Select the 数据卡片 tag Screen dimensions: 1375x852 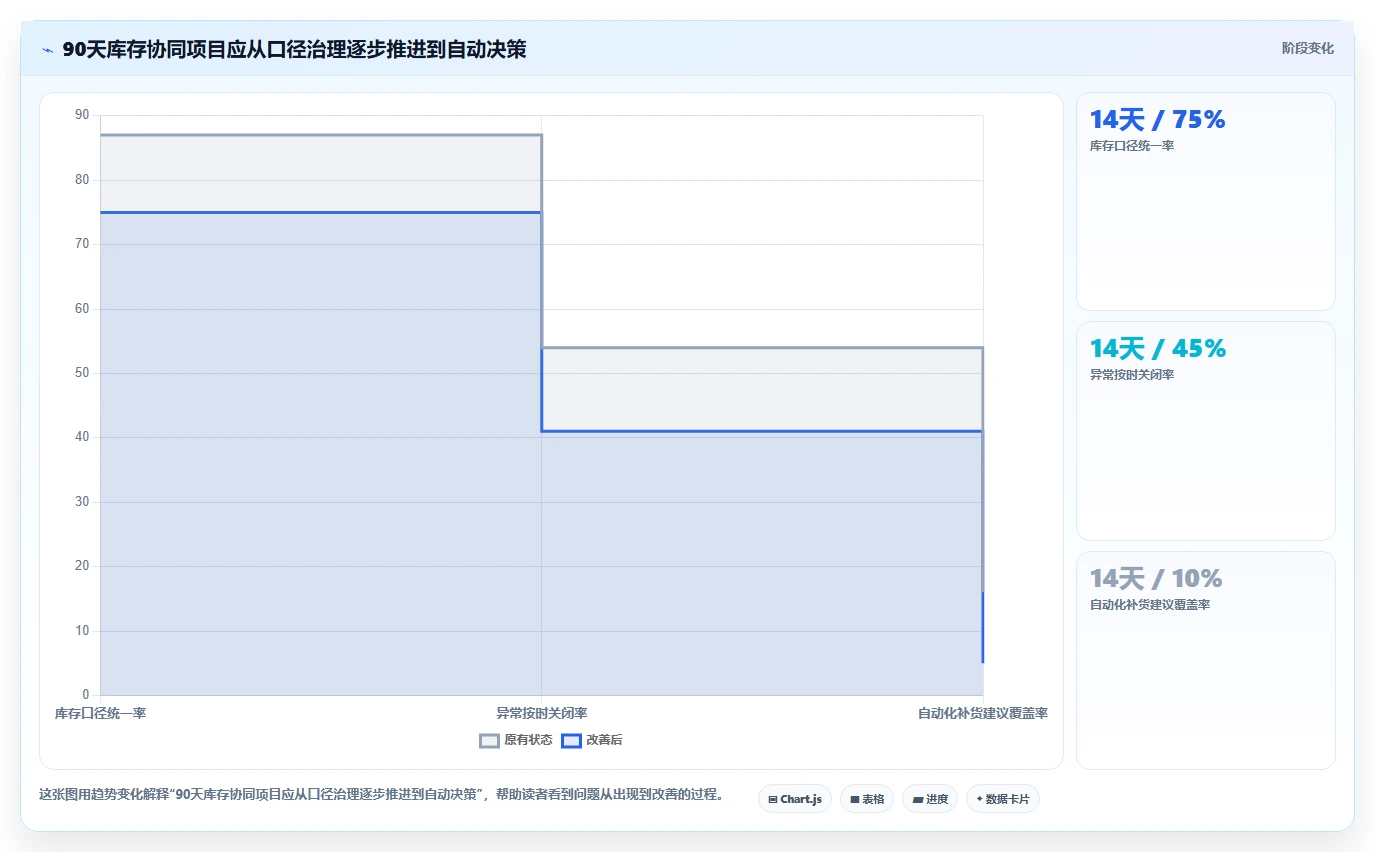point(1003,799)
